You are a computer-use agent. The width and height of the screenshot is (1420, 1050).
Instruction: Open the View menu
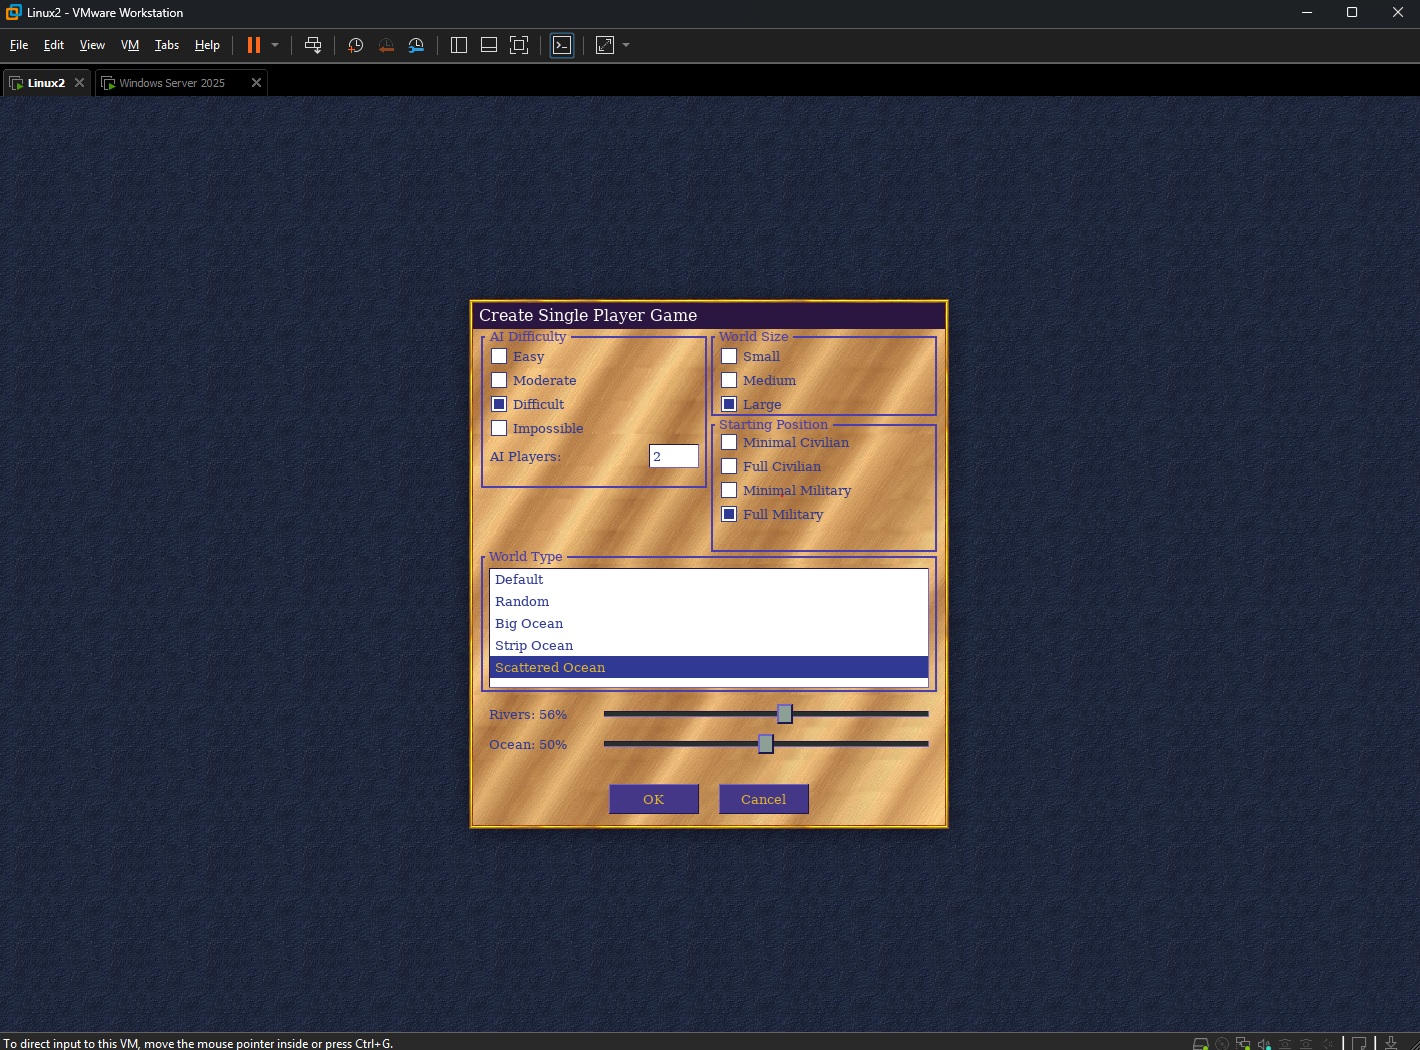tap(92, 45)
